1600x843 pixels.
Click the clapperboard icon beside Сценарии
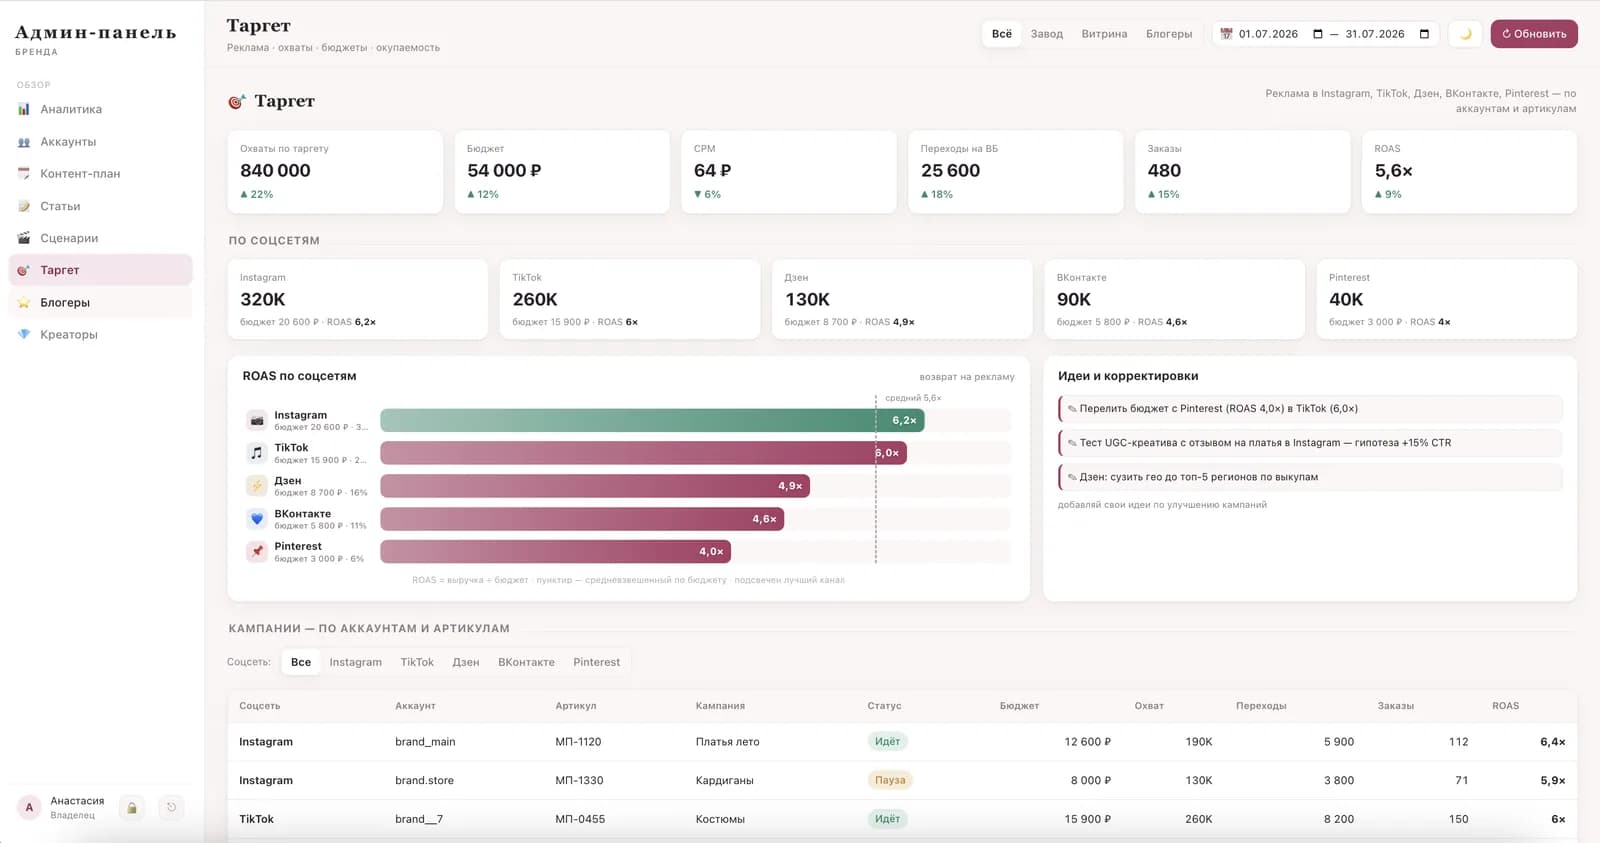coord(24,238)
